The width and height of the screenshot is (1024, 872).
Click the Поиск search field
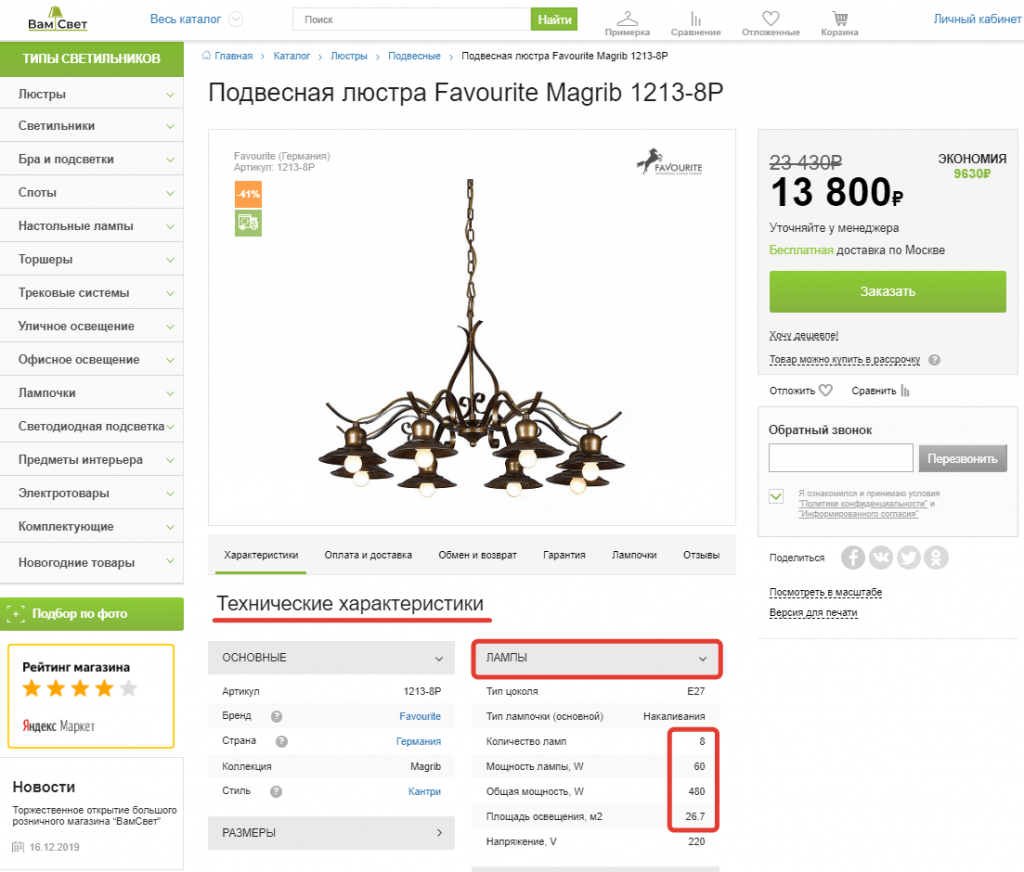pos(411,19)
